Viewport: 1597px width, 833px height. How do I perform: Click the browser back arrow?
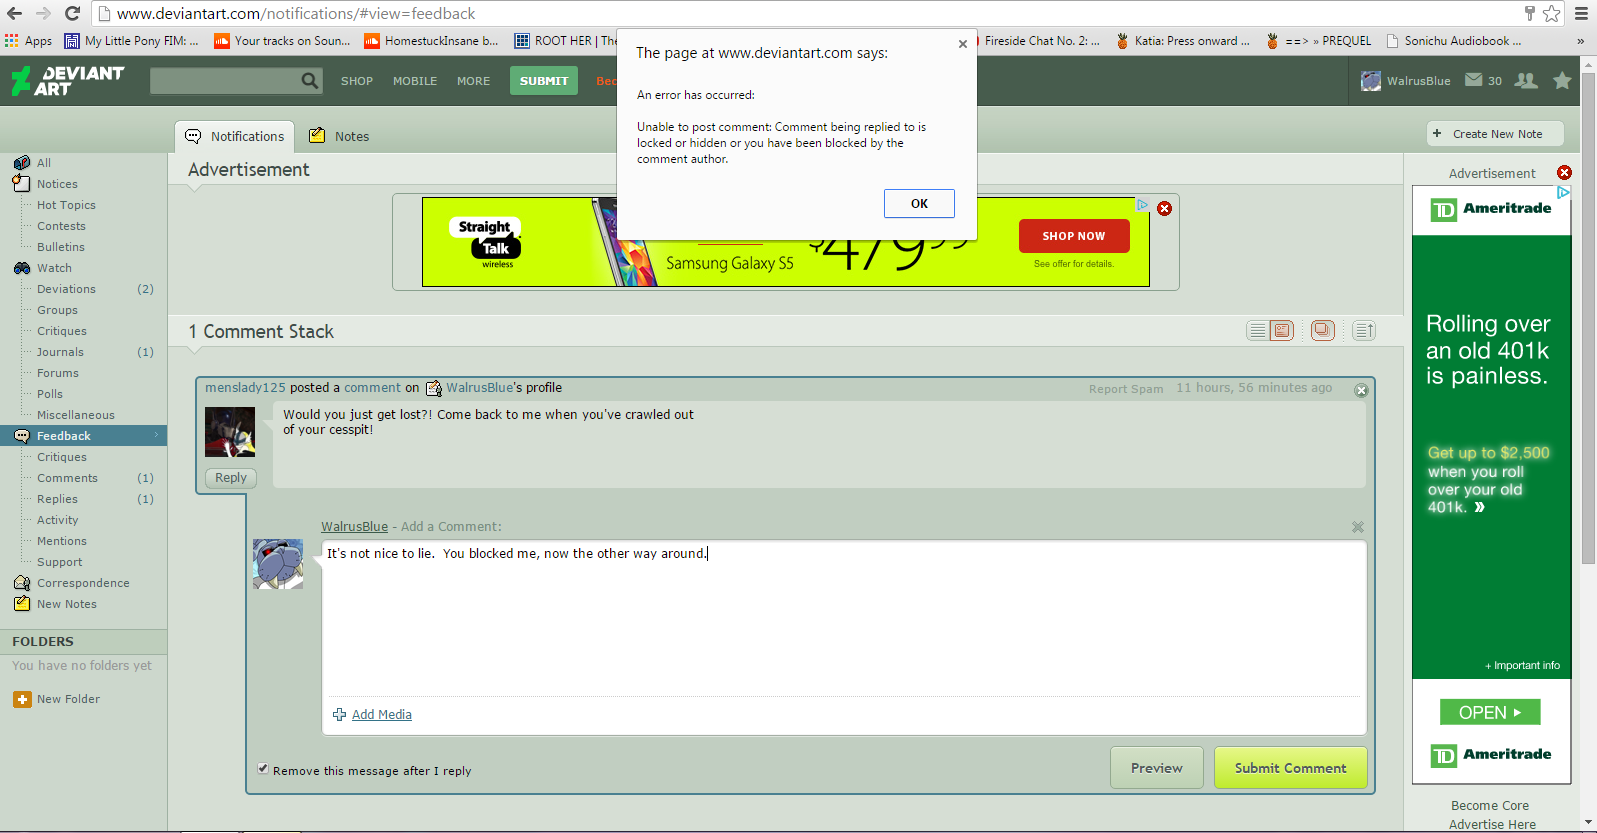click(14, 13)
